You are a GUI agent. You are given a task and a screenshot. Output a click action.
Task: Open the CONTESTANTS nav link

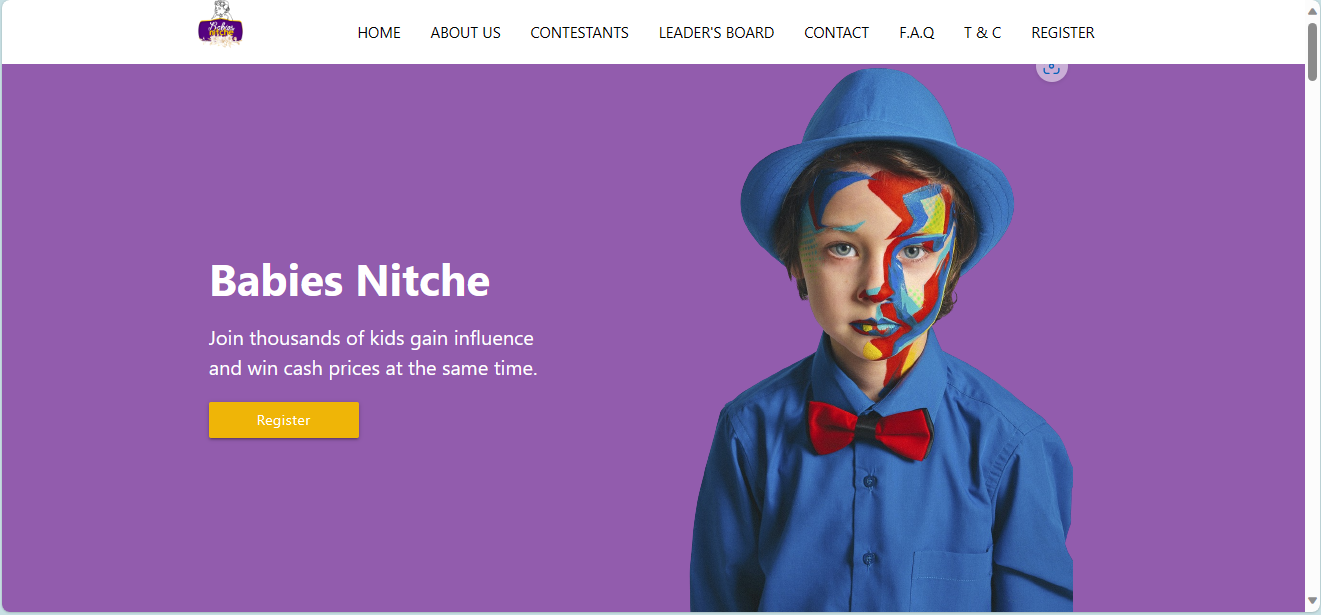point(579,33)
